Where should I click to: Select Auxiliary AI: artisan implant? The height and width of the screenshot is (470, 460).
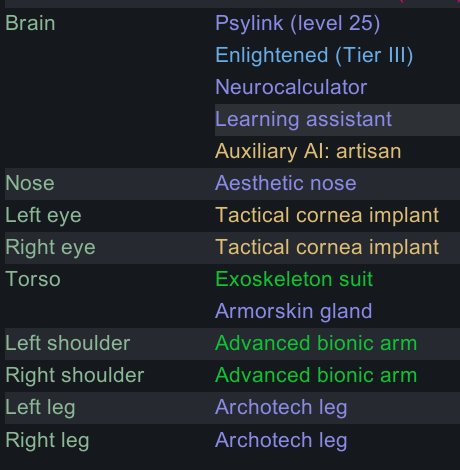(x=308, y=151)
